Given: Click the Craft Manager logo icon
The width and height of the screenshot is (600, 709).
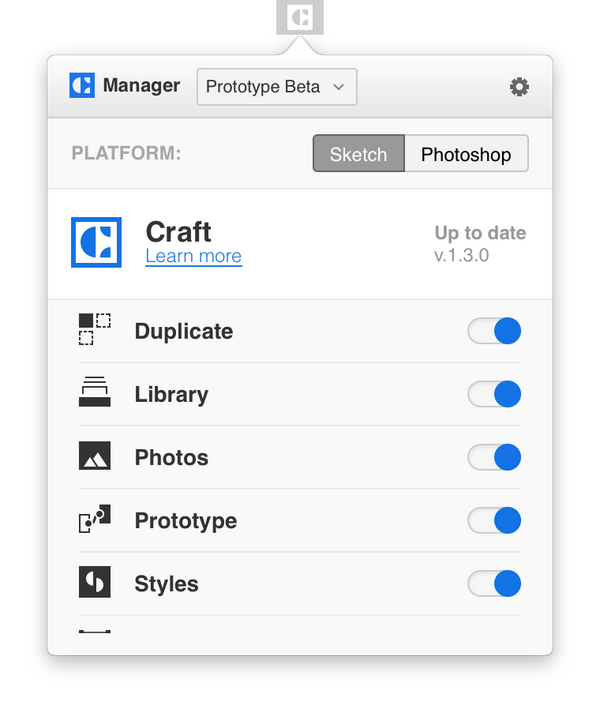Looking at the screenshot, I should (82, 86).
